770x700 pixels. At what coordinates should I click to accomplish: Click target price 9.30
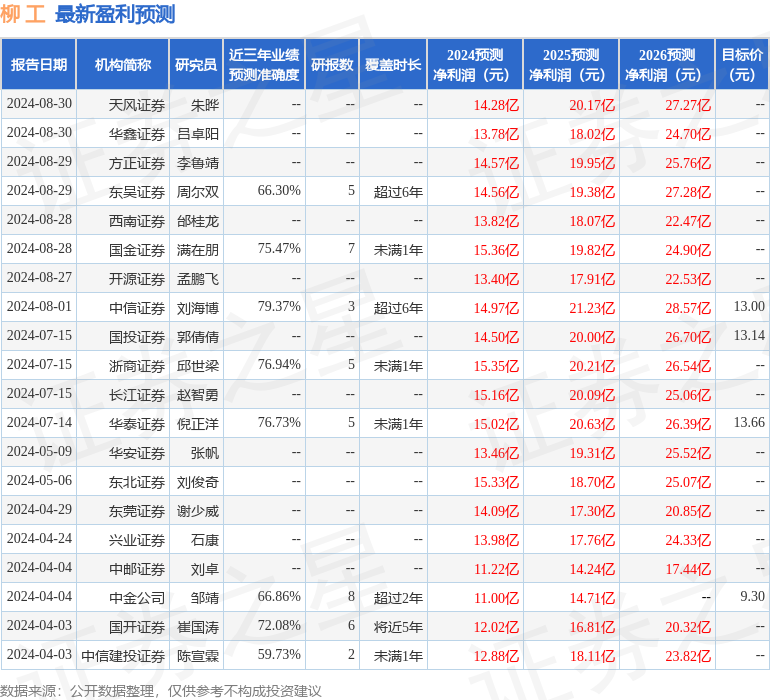(x=752, y=596)
